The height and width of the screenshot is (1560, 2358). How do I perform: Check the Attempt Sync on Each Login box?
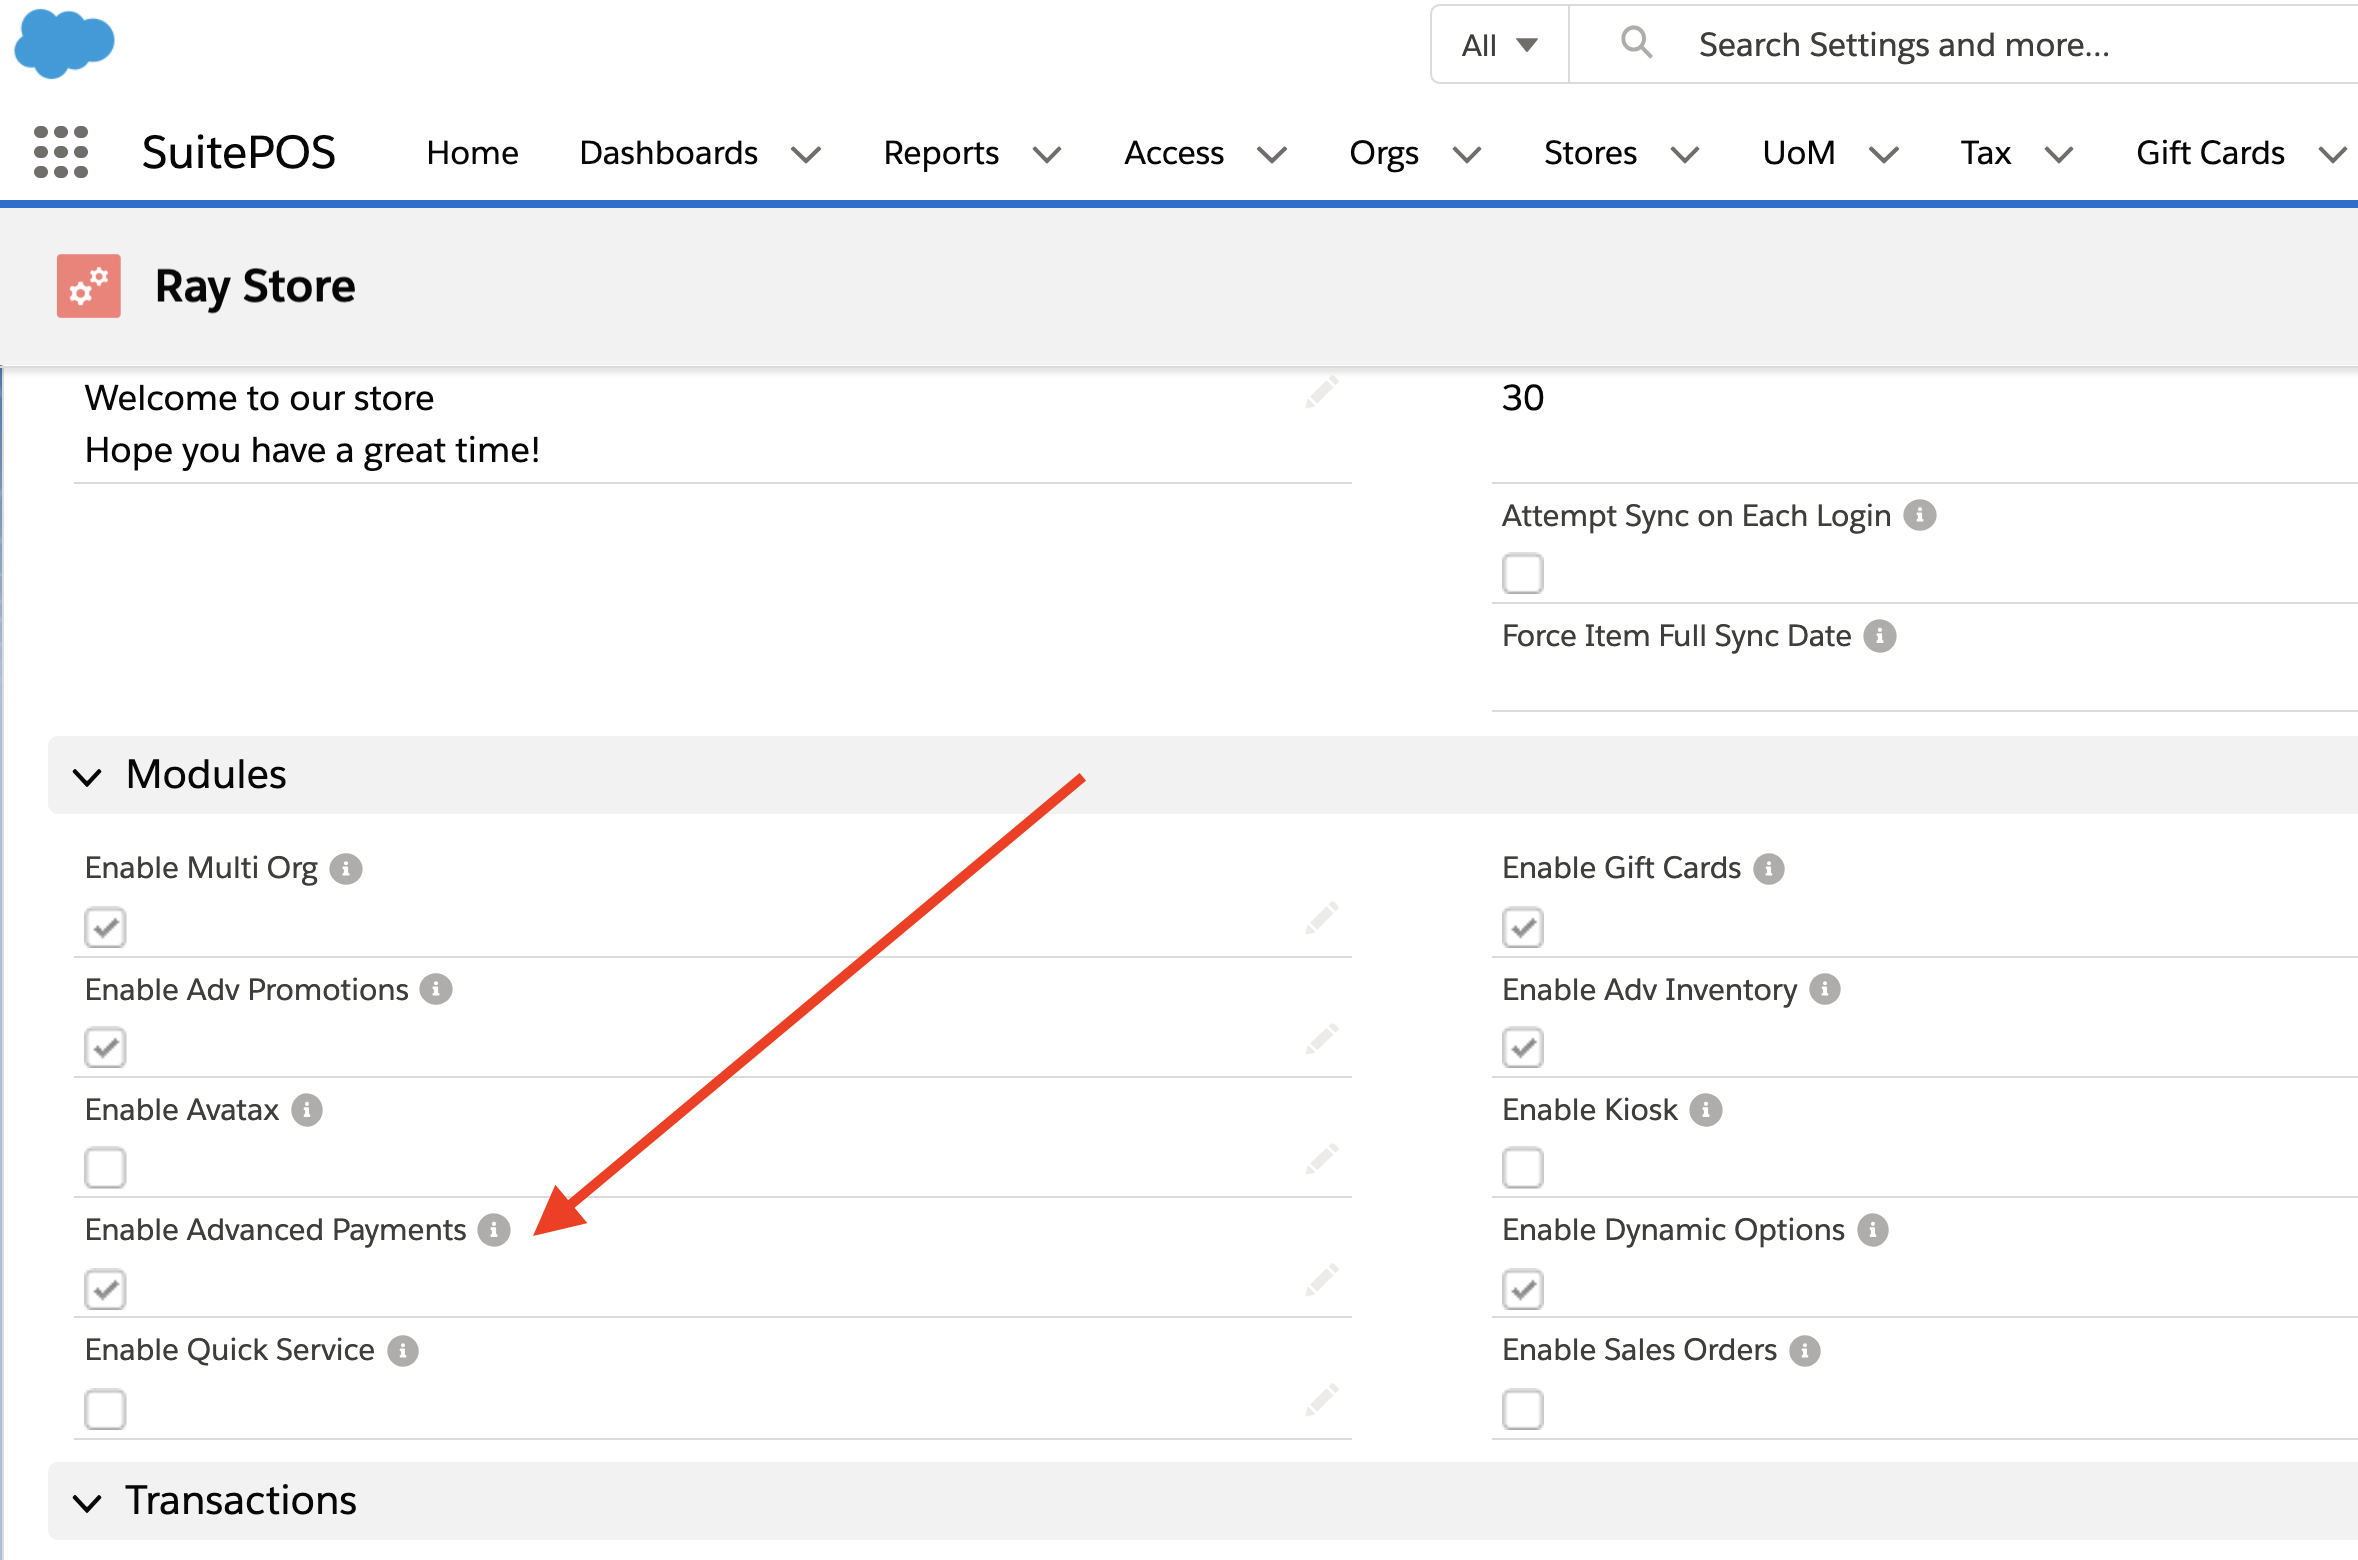(x=1522, y=573)
